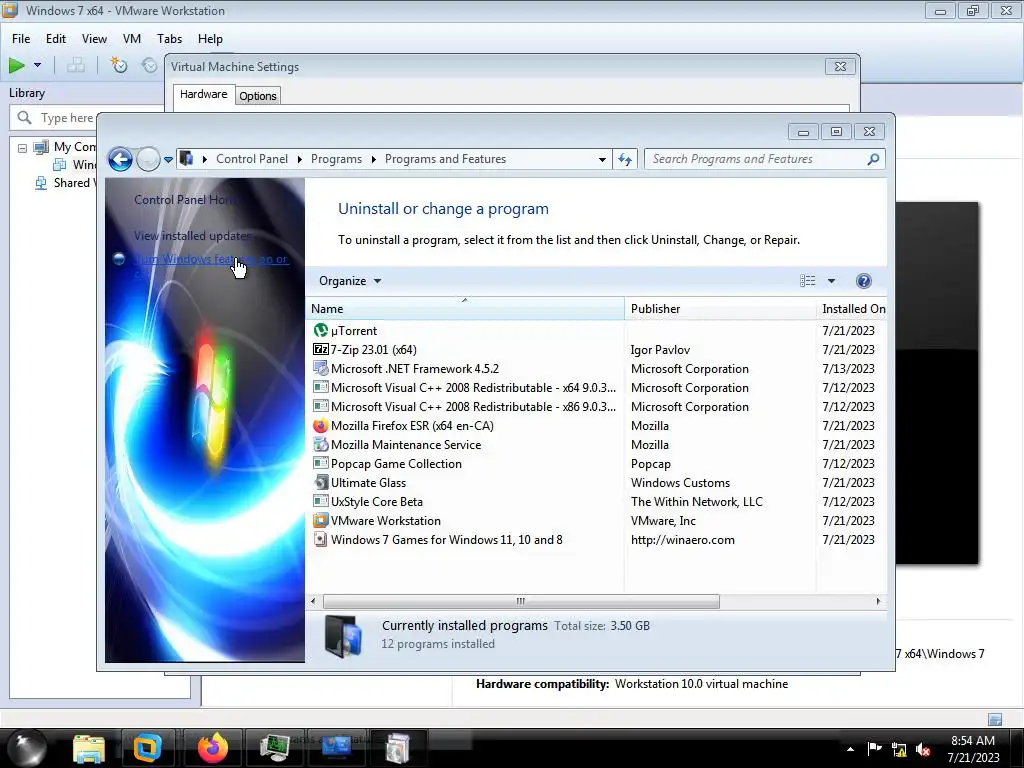
Task: Select the Microsoft .NET Framework 4.5.2 icon
Action: (321, 368)
